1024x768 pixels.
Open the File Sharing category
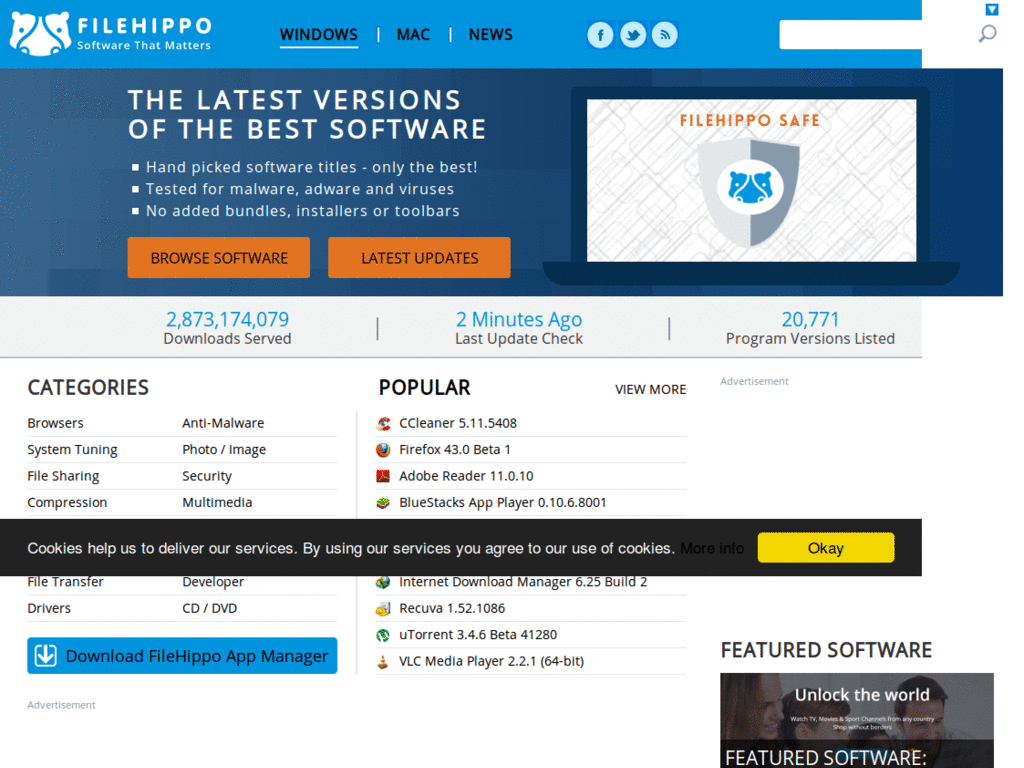63,476
